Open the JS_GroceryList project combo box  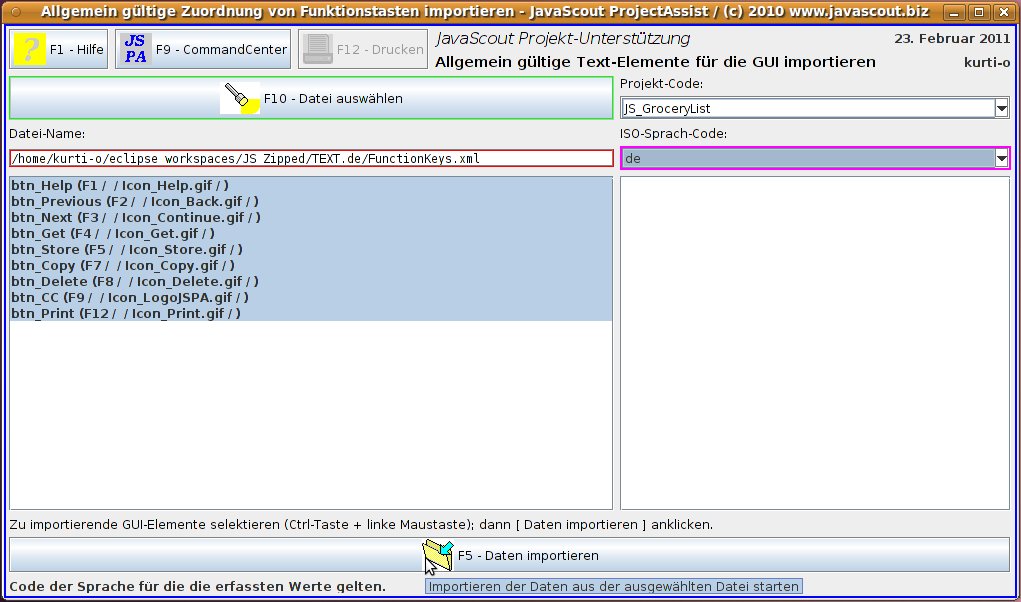click(806, 108)
